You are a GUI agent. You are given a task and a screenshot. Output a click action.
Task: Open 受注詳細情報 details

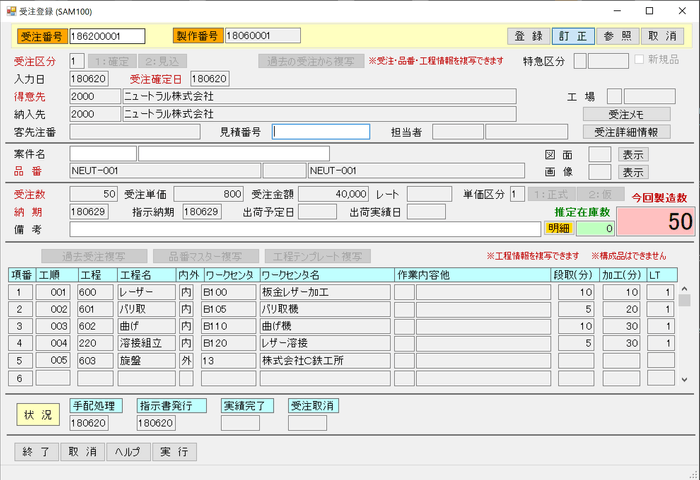point(626,132)
